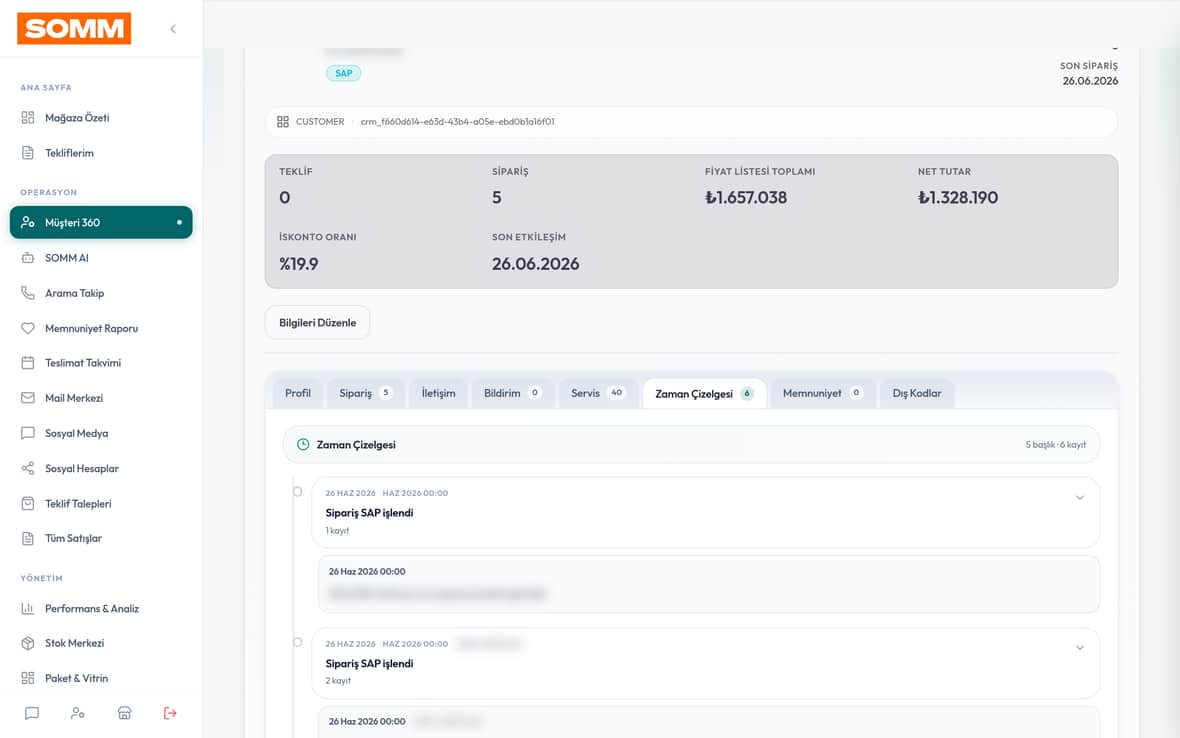Viewport: 1180px width, 738px height.
Task: Open Arama Takip phone menu item
Action: click(x=101, y=293)
